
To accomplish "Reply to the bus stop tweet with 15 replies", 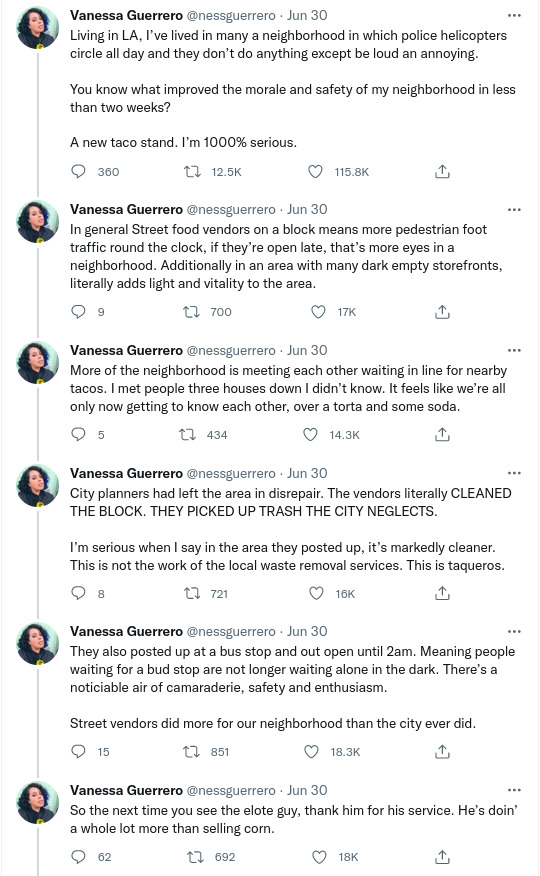I will point(78,751).
